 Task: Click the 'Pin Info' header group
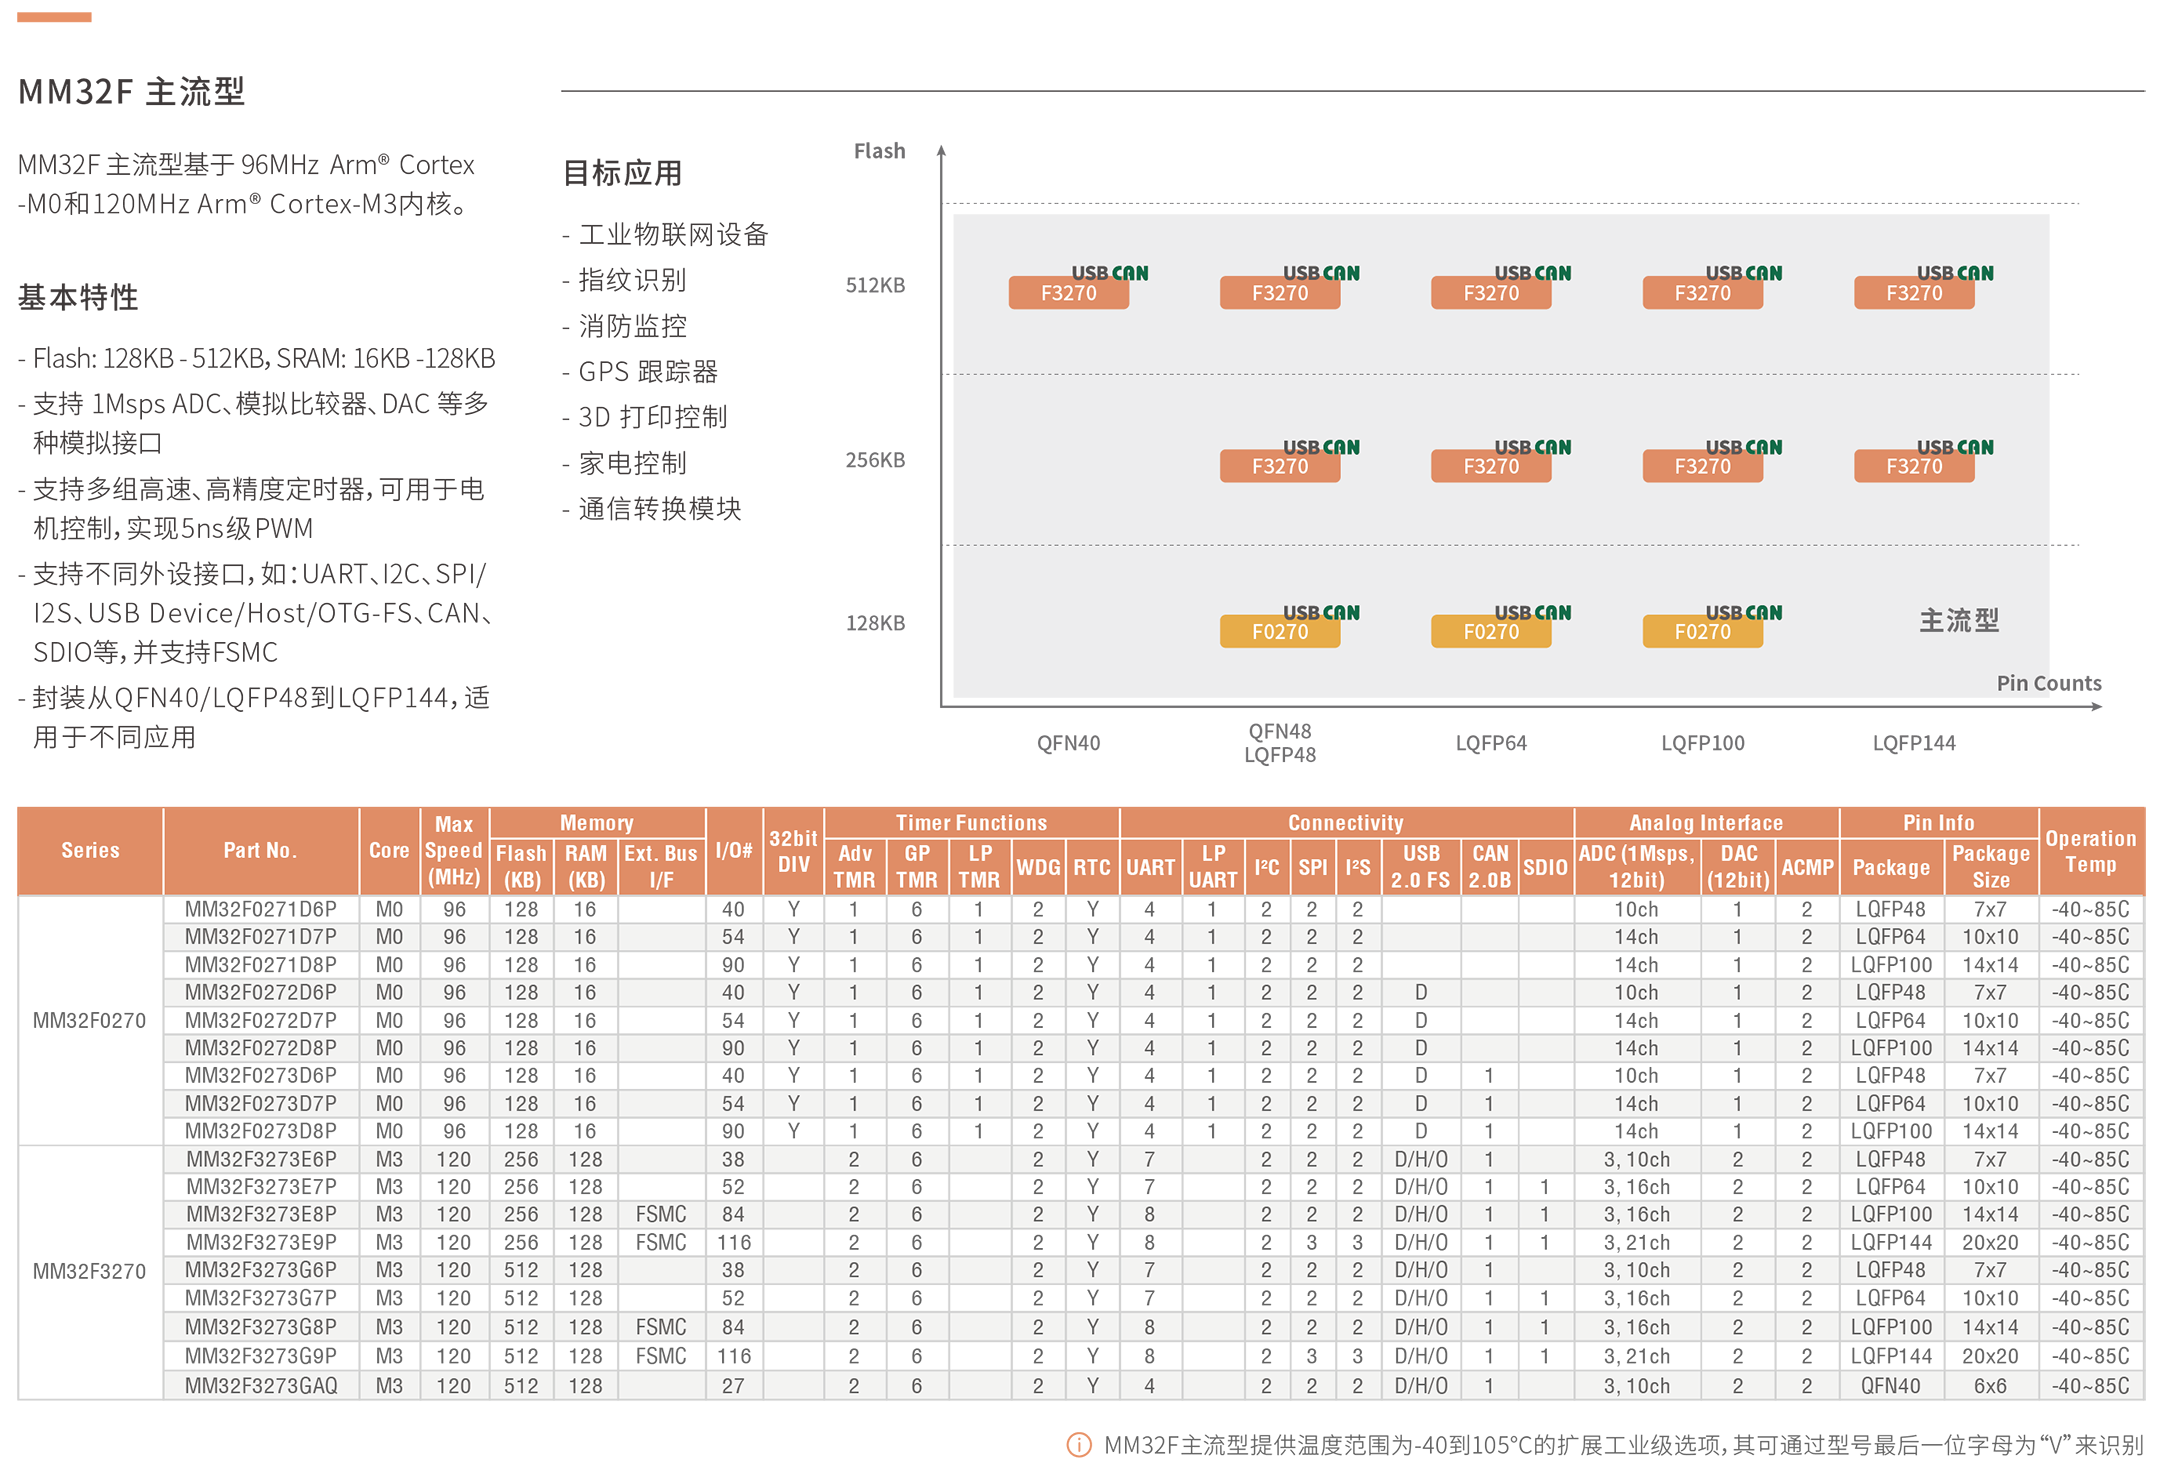coord(1938,822)
